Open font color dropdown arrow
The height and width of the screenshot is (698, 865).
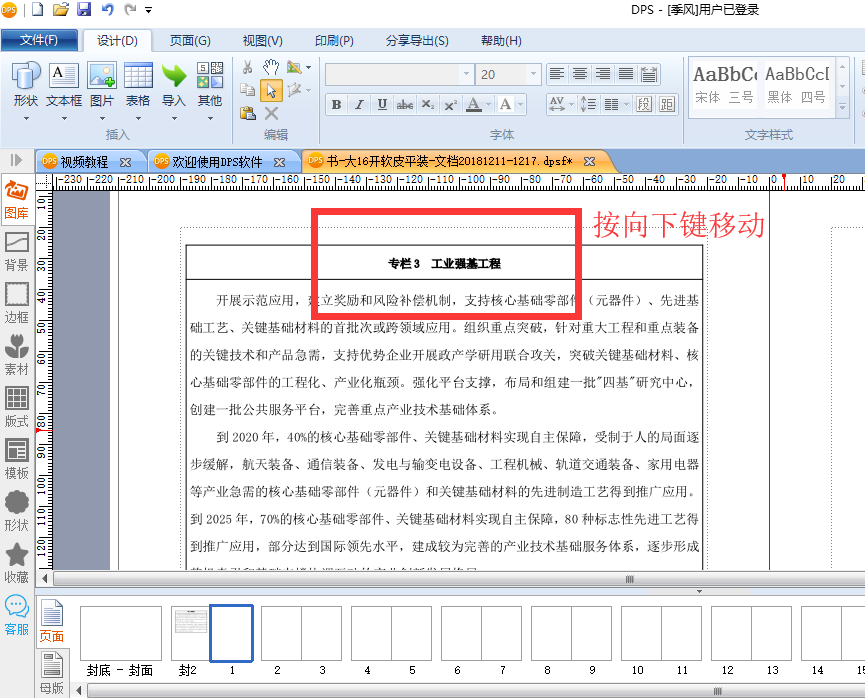click(x=488, y=104)
